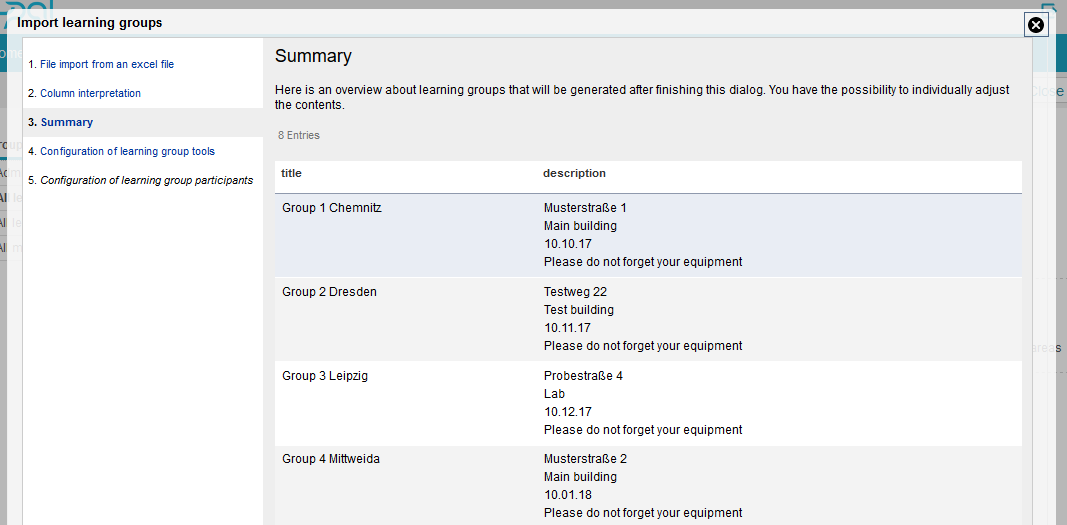Screen dimensions: 1067x525
Task: Choose the Group 4 Mittweida title cell
Action: 331,459
